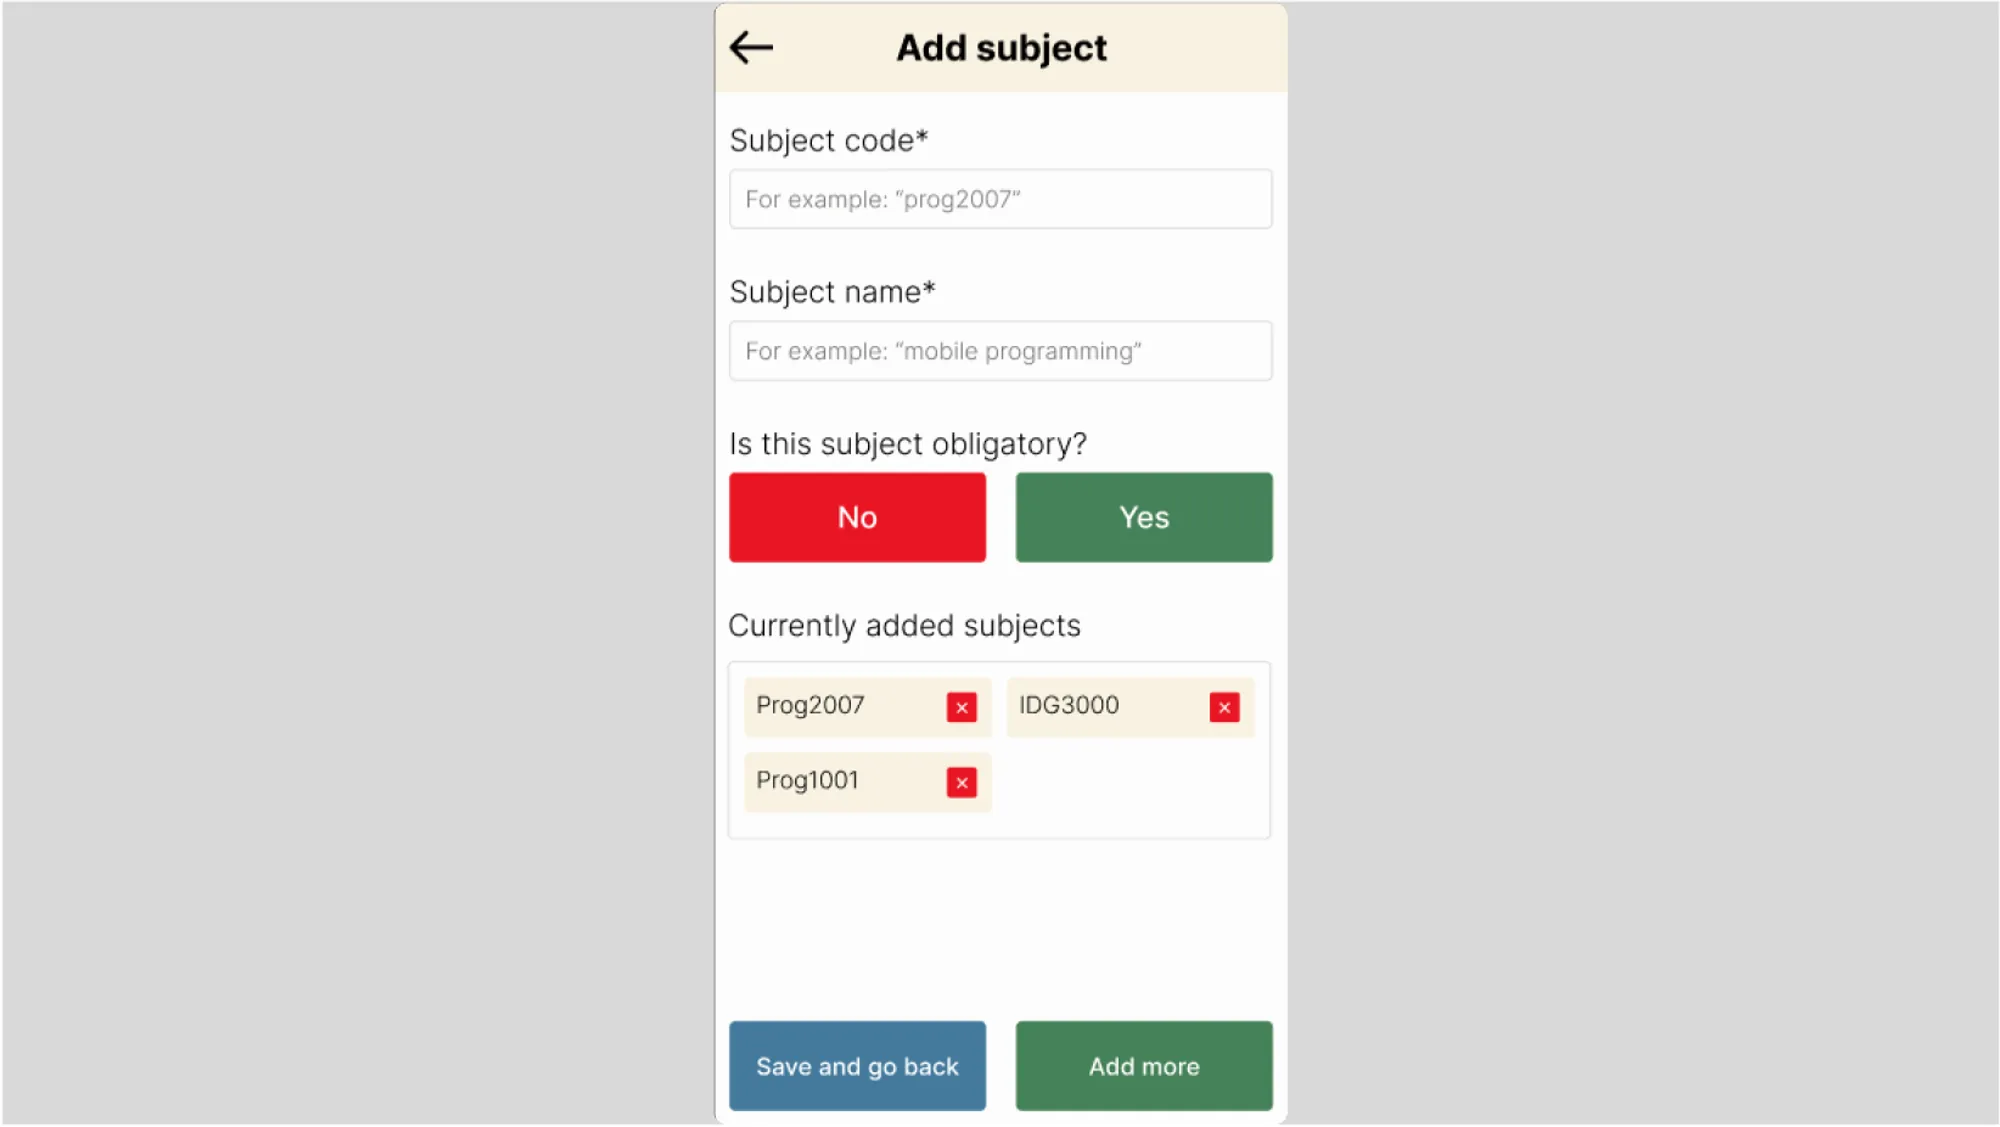Click the Add subject page title
This screenshot has width=2000, height=1127.
pos(1001,48)
